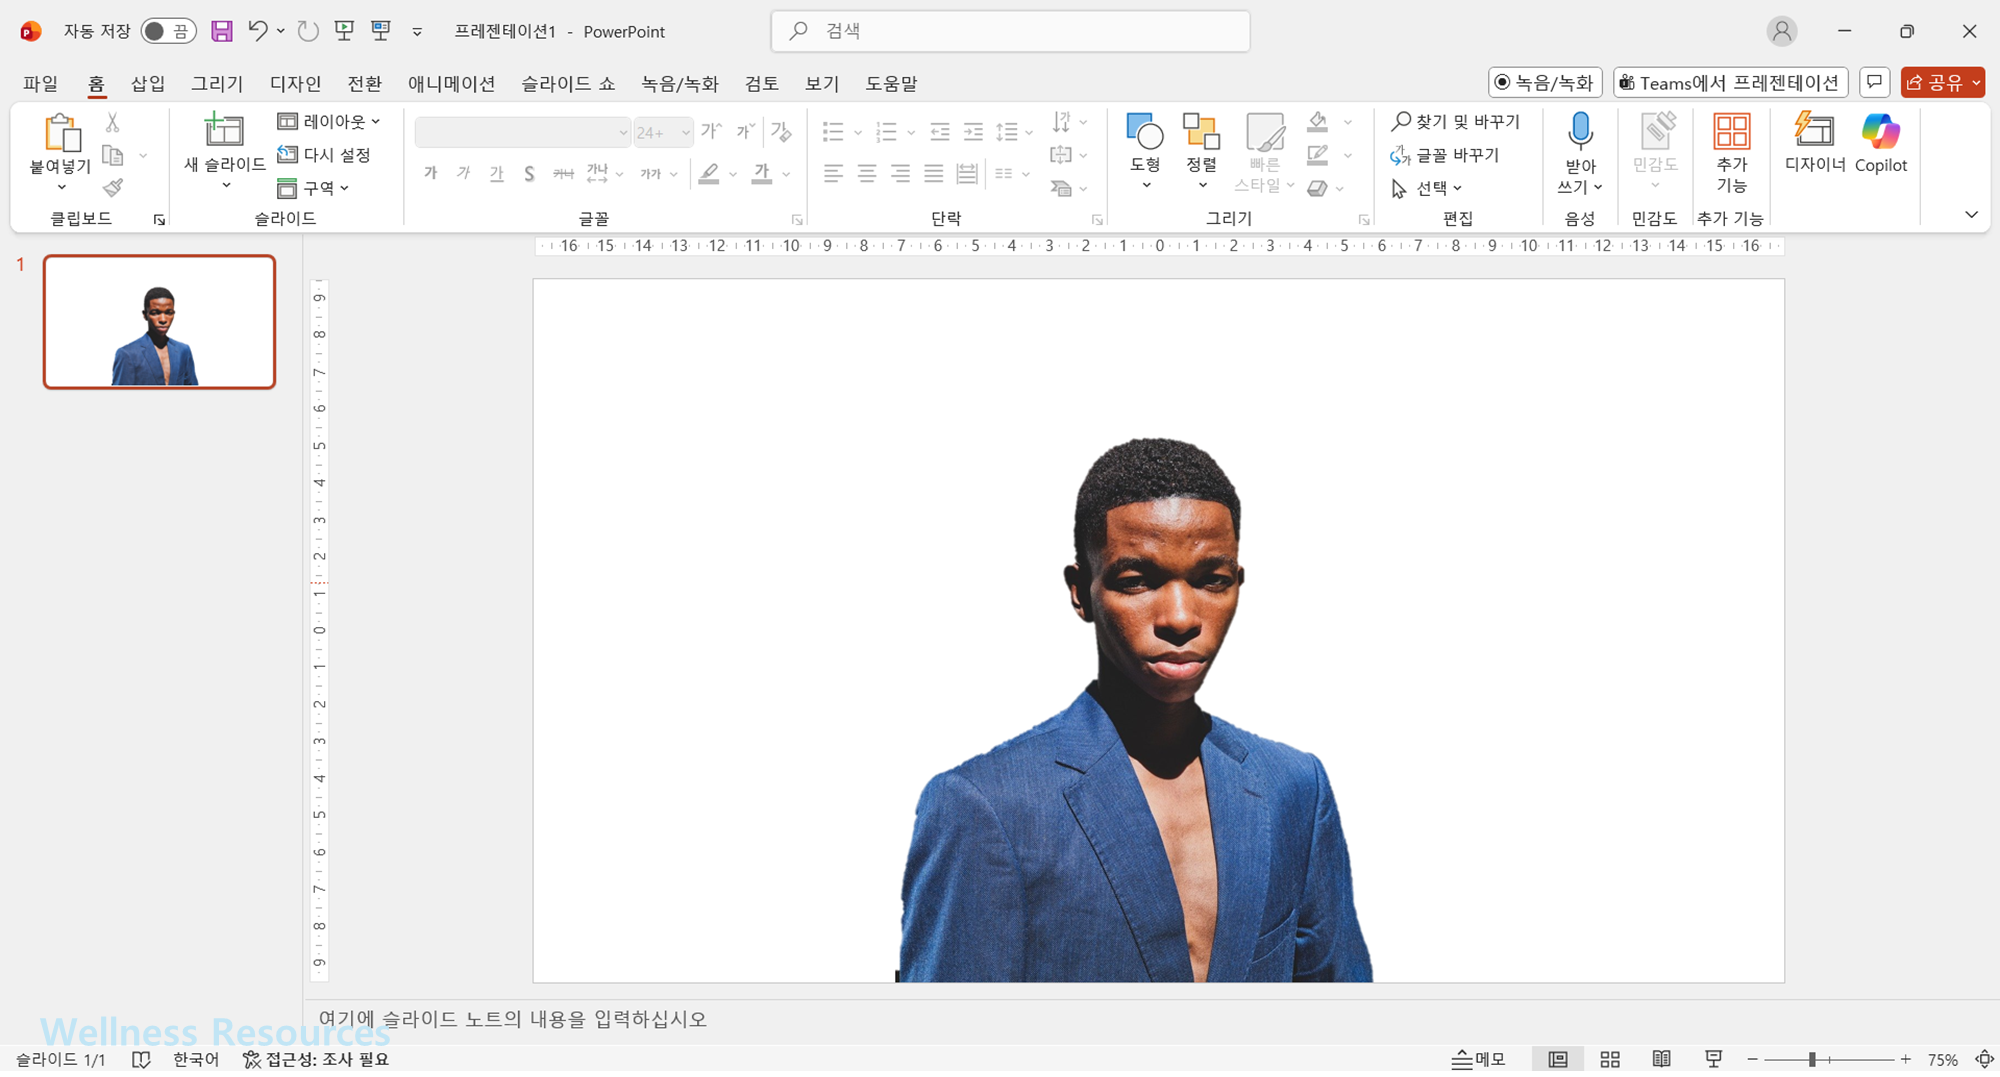Expand the Select (선택) dropdown

pyautogui.click(x=1427, y=188)
